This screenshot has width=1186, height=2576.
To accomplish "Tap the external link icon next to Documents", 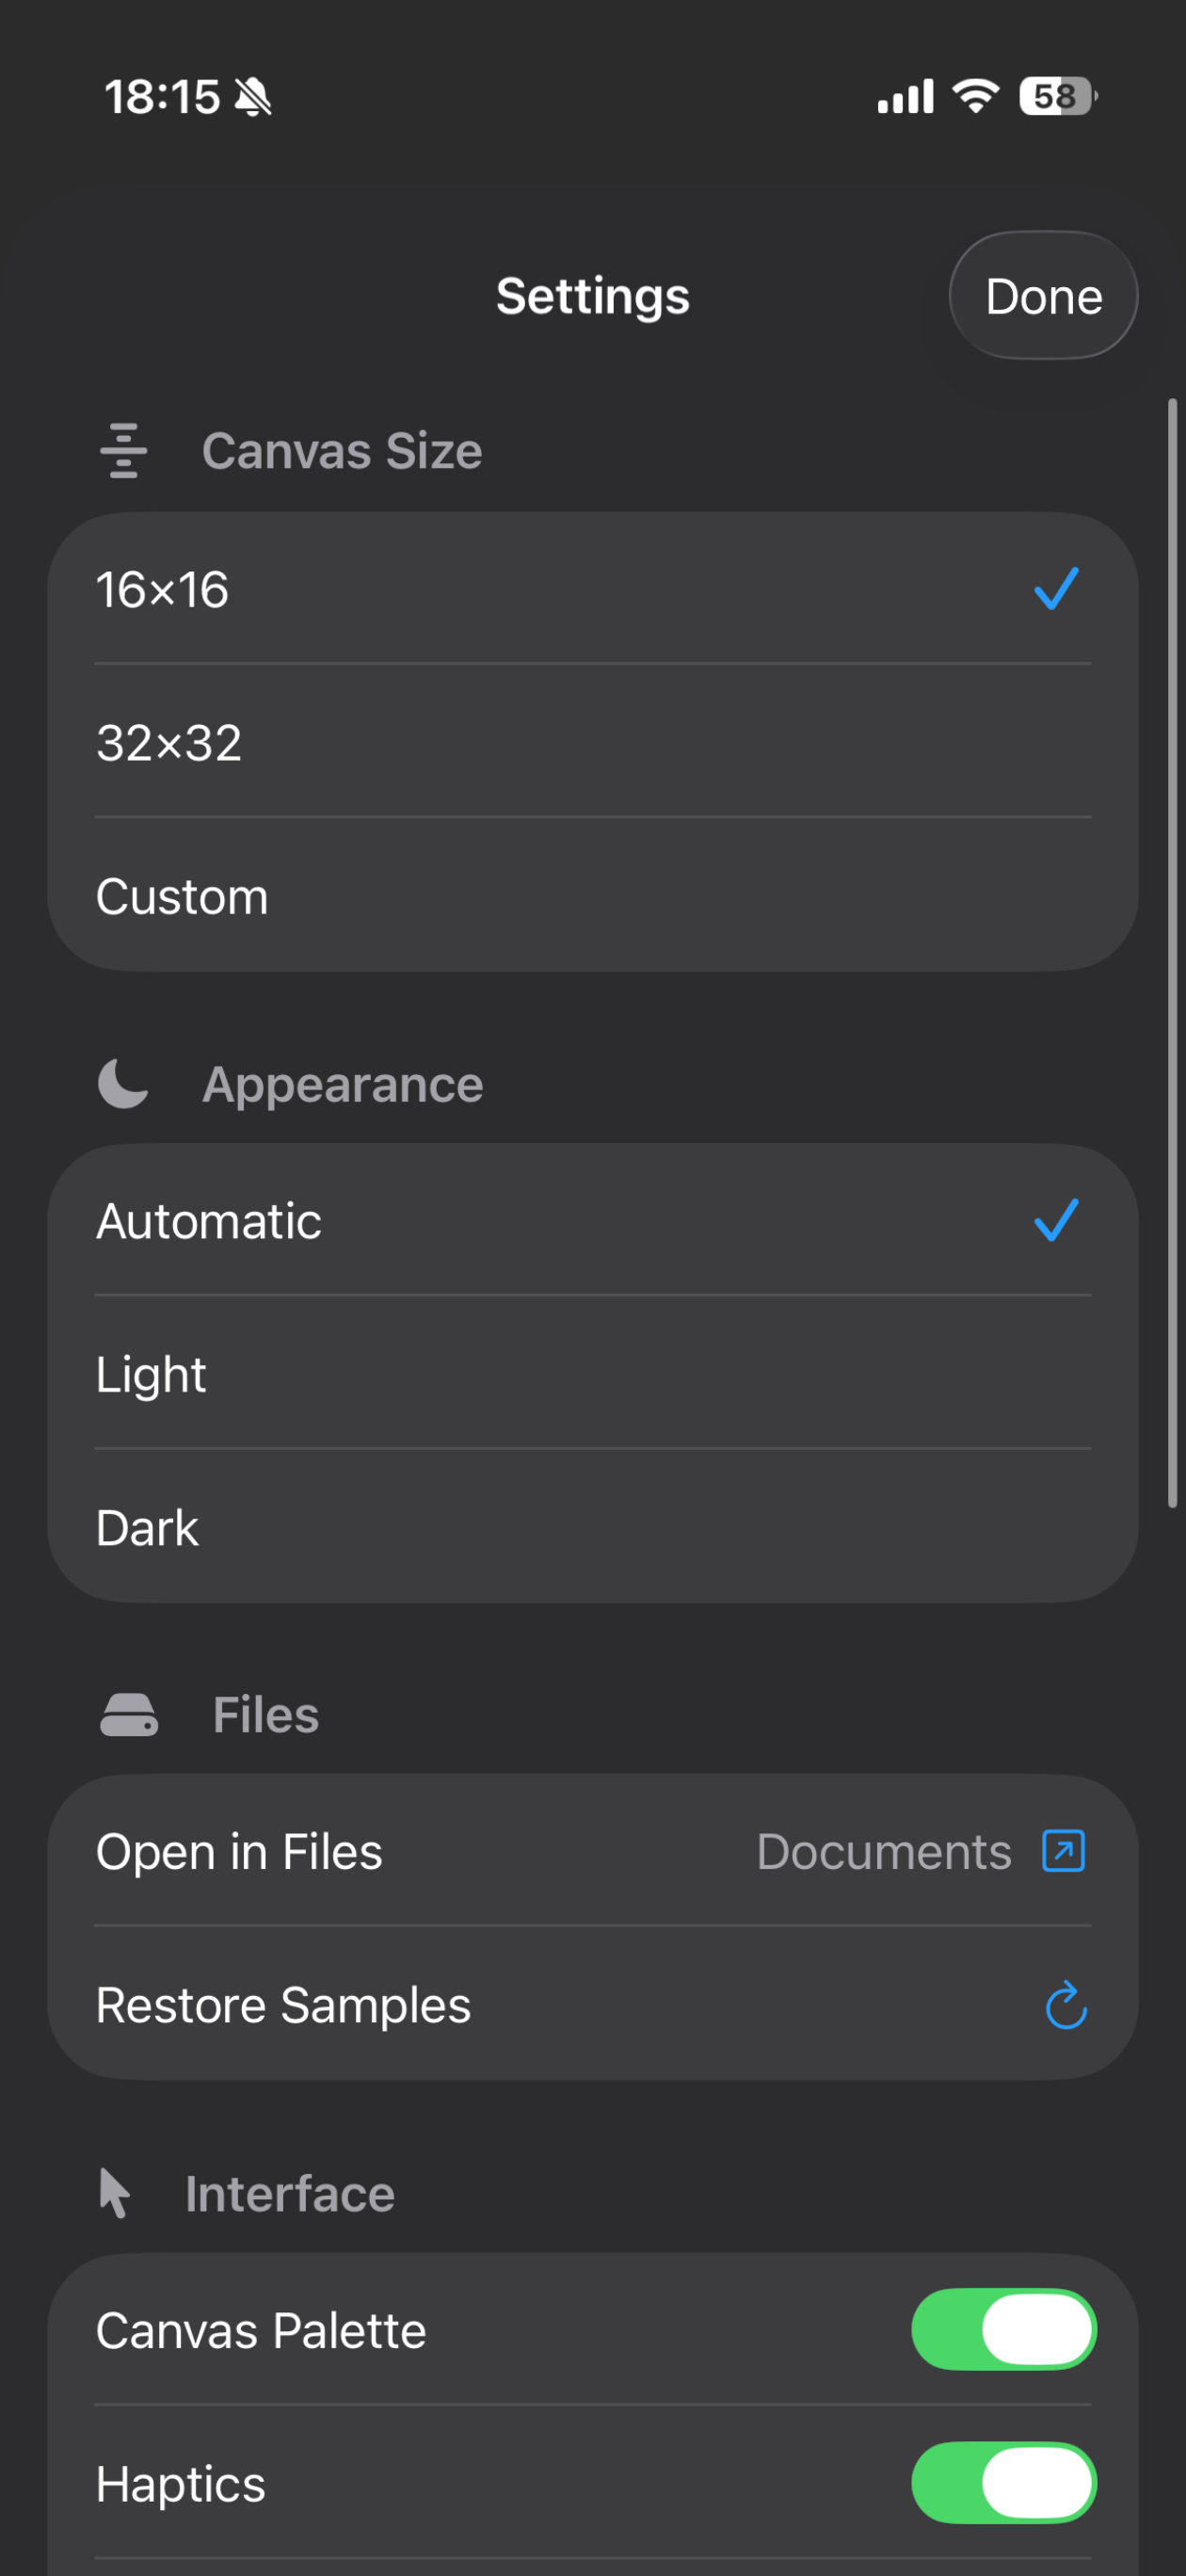I will point(1063,1851).
